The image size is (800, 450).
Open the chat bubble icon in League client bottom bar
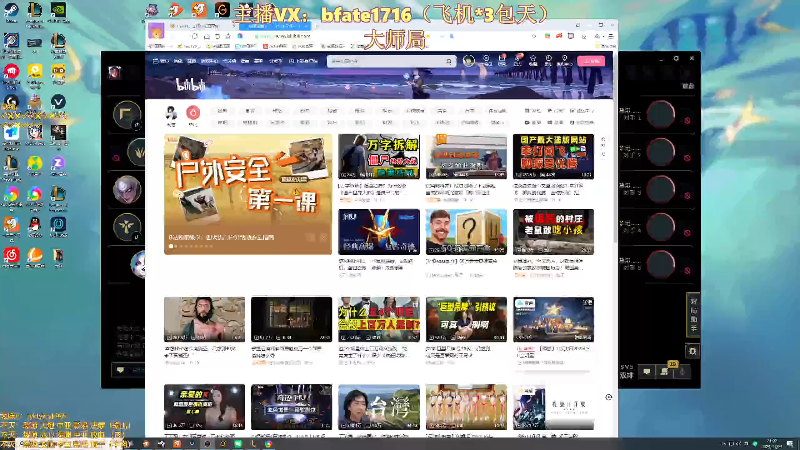[x=647, y=371]
